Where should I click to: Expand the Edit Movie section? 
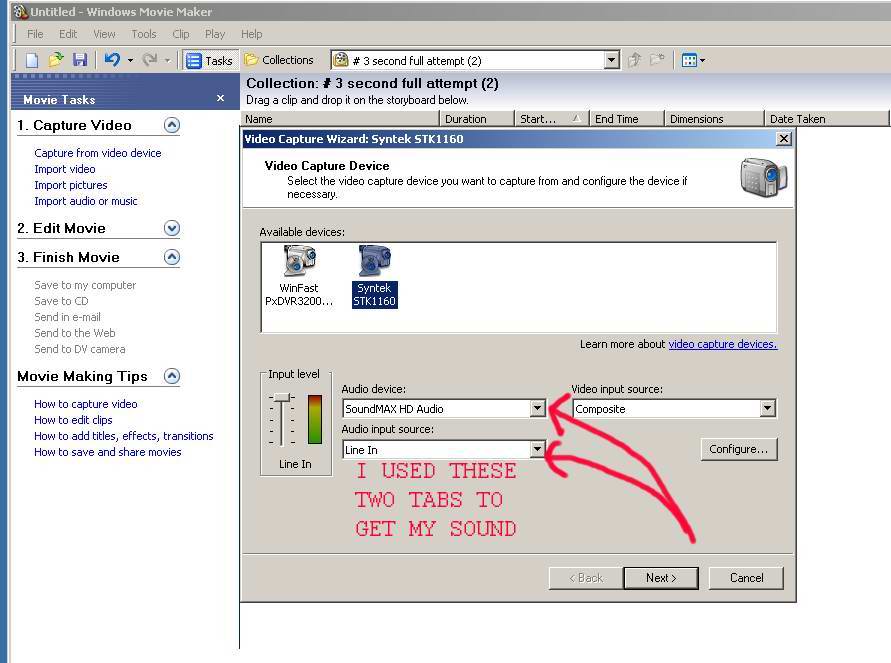172,228
